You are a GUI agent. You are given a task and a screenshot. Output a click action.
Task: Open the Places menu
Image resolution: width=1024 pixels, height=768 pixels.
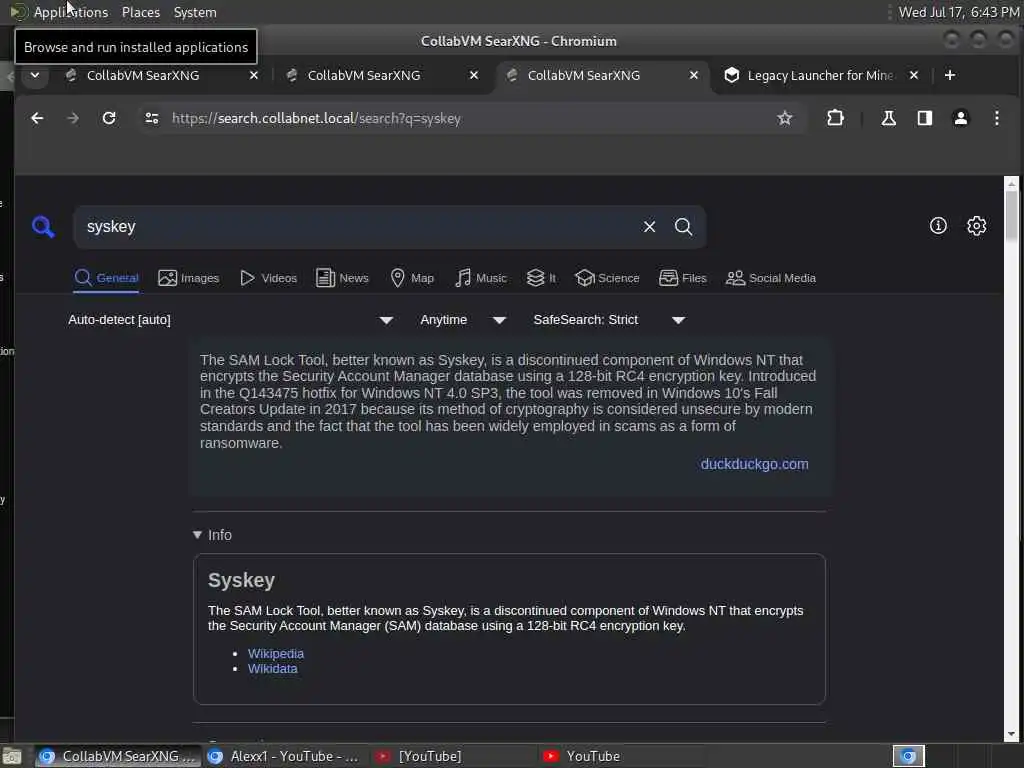tap(141, 12)
